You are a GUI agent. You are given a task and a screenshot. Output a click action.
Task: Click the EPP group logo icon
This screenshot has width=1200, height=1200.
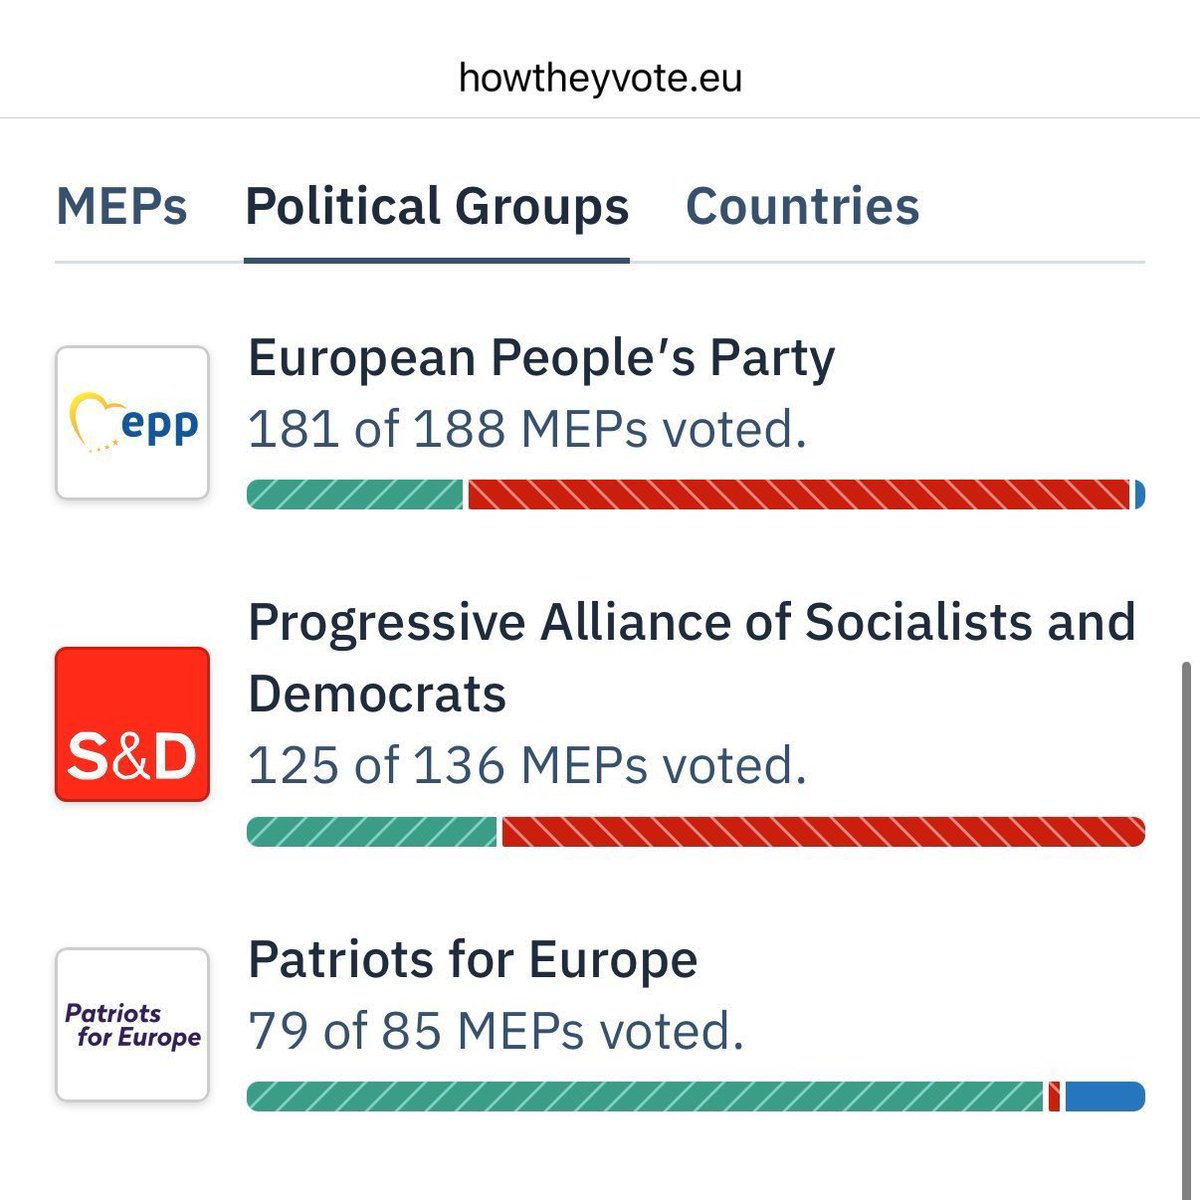coord(132,422)
